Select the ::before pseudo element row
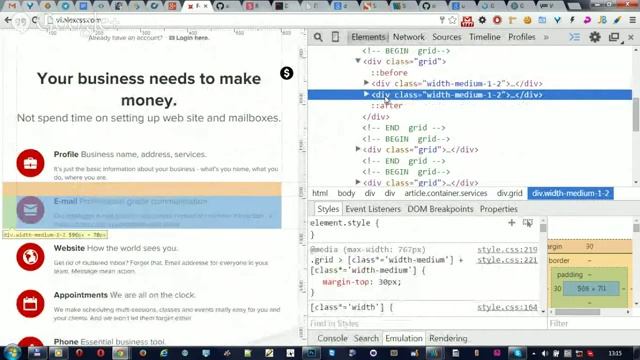640x360 pixels. (x=389, y=73)
